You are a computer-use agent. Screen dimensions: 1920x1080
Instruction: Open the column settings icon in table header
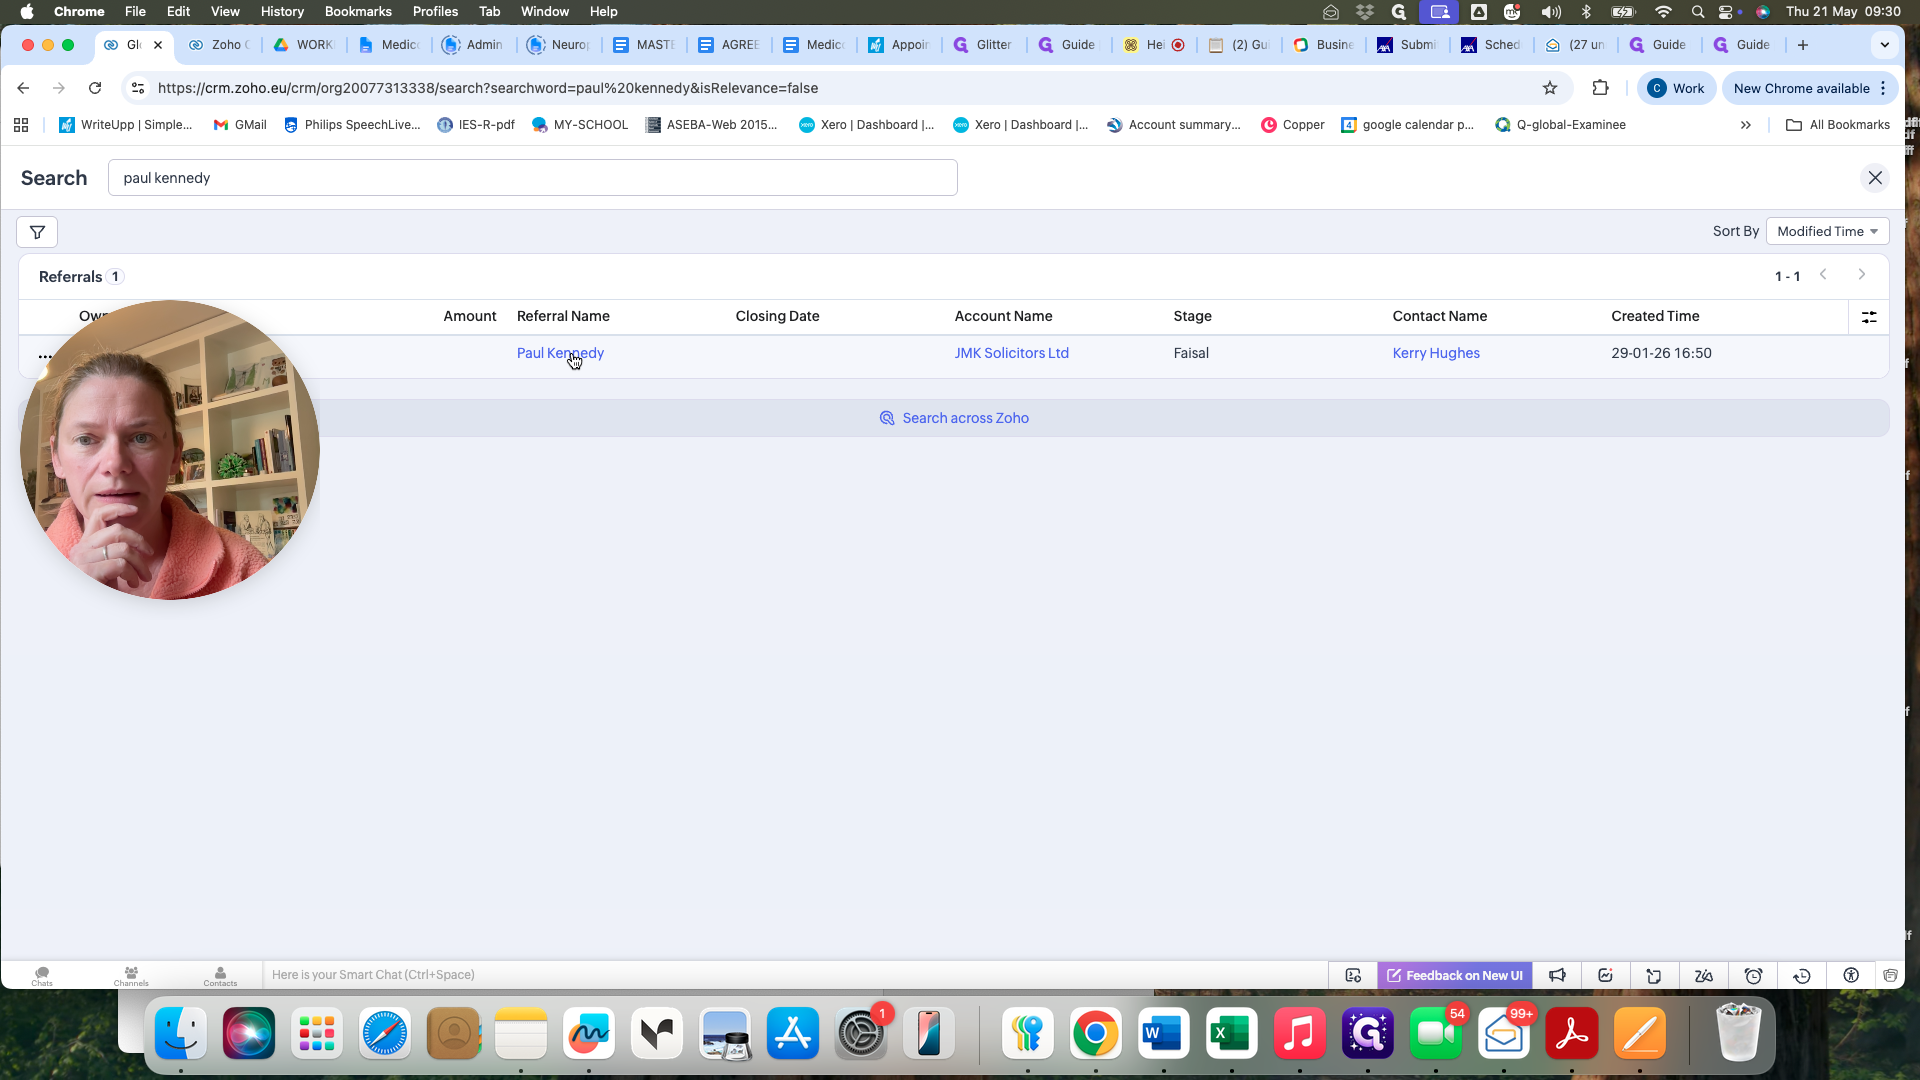click(1868, 317)
